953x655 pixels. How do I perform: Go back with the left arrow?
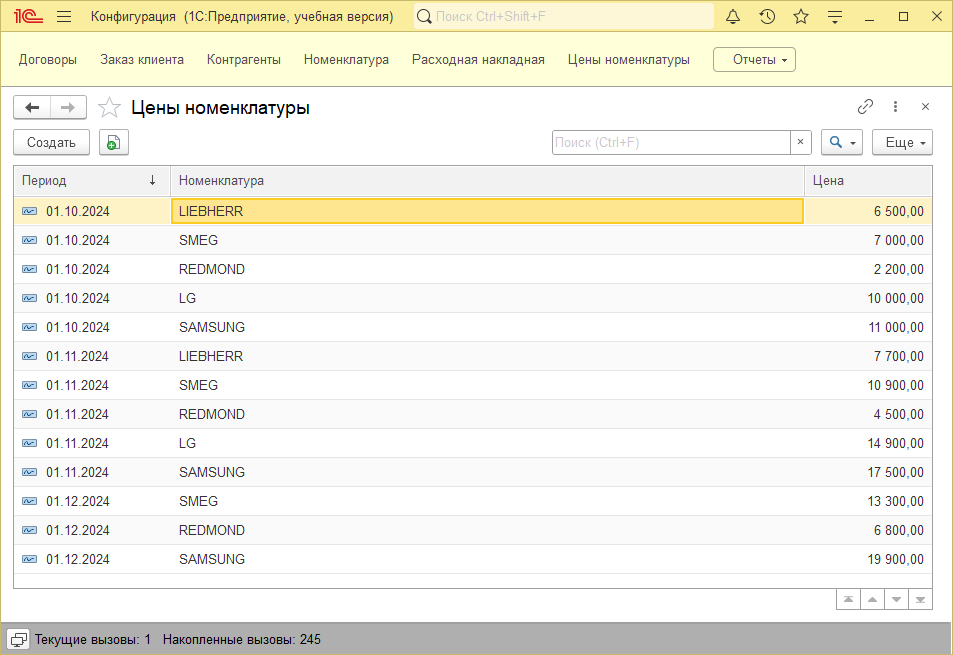coord(32,108)
